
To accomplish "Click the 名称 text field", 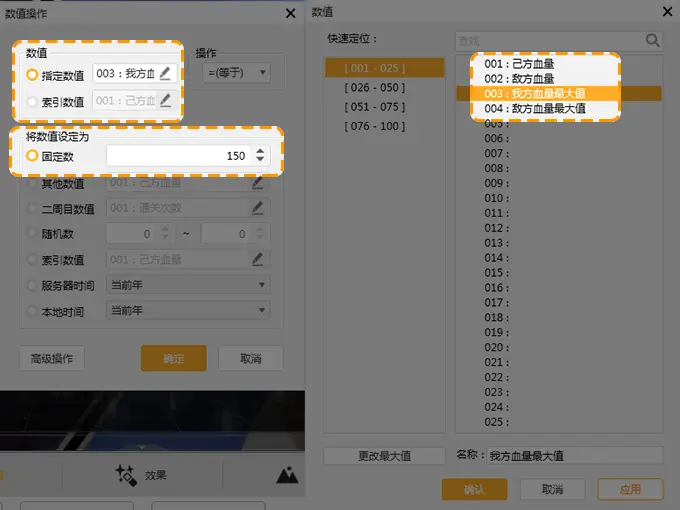I will (573, 456).
